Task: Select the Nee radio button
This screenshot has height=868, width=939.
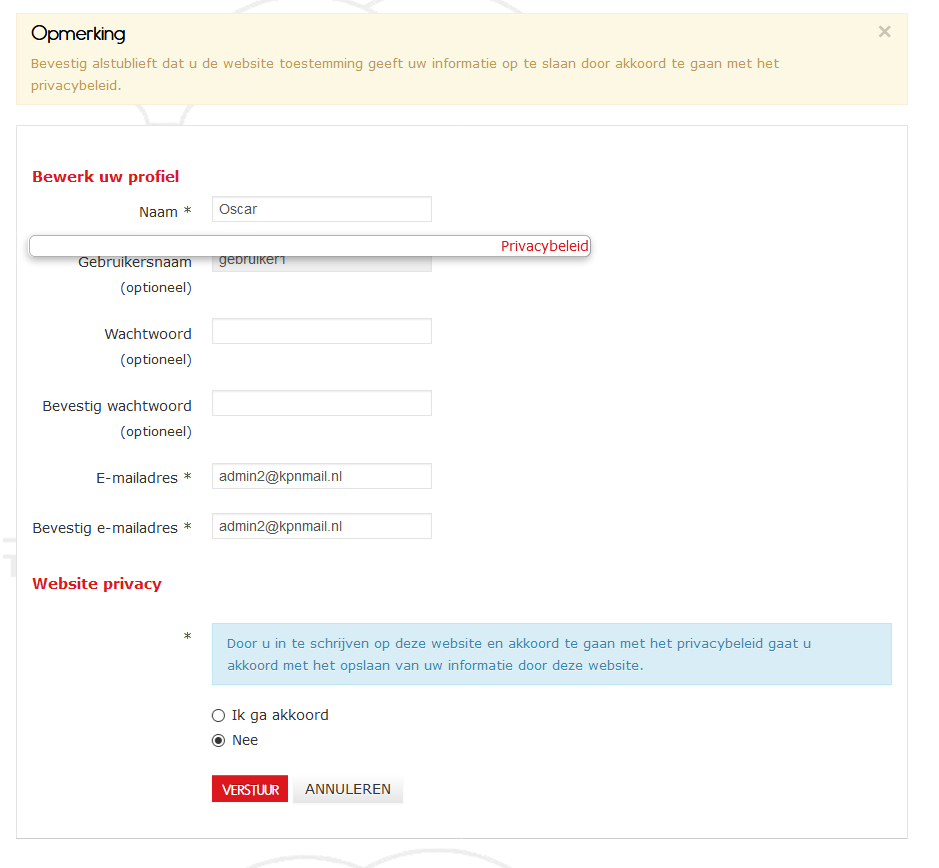Action: (x=219, y=740)
